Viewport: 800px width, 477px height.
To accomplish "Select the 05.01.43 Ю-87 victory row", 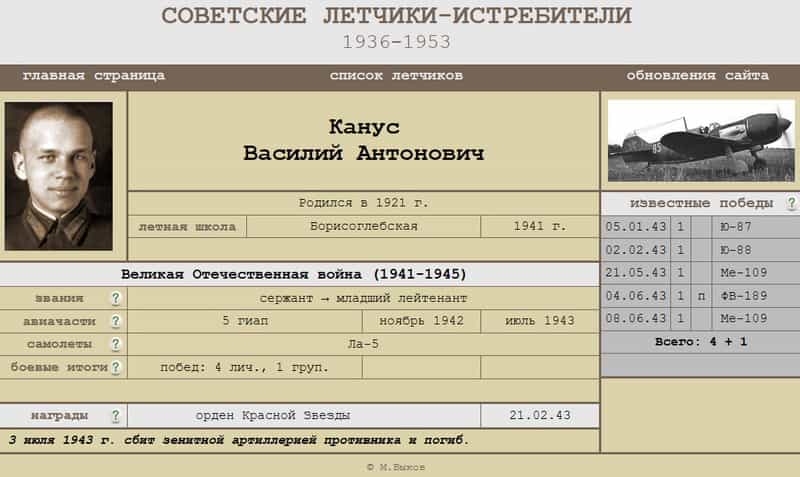I will point(699,227).
